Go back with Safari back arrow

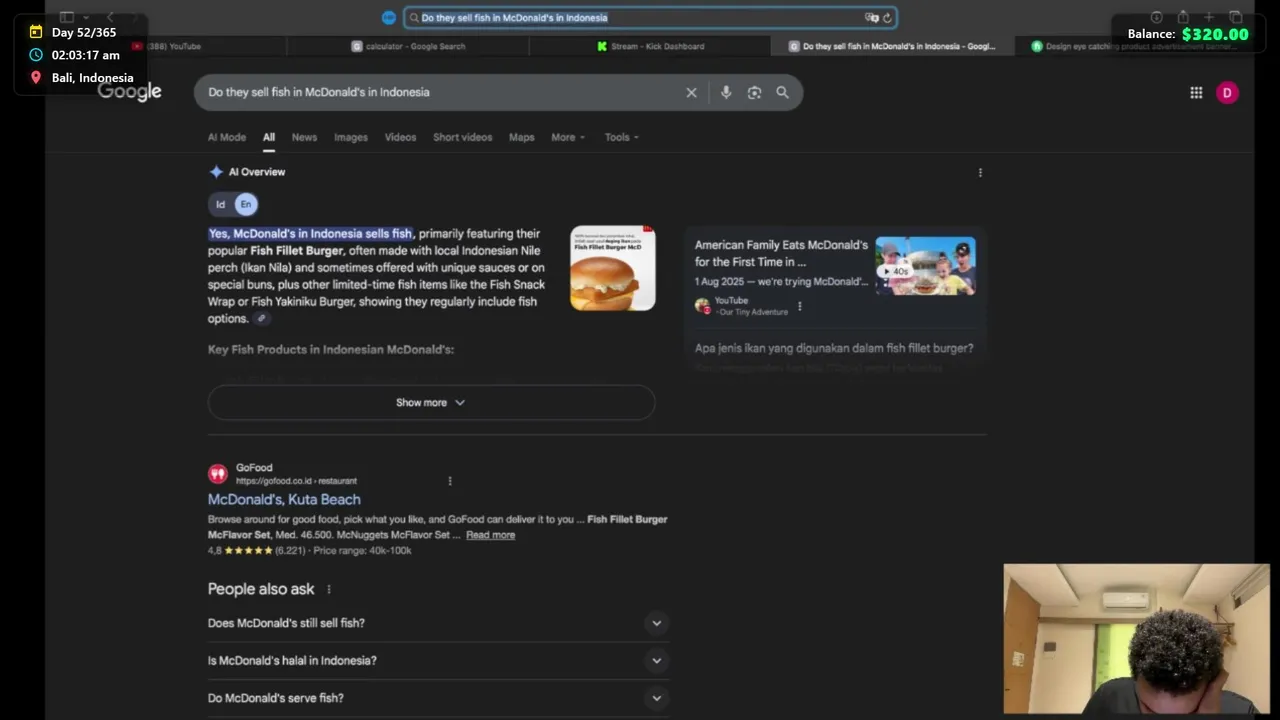pyautogui.click(x=110, y=17)
